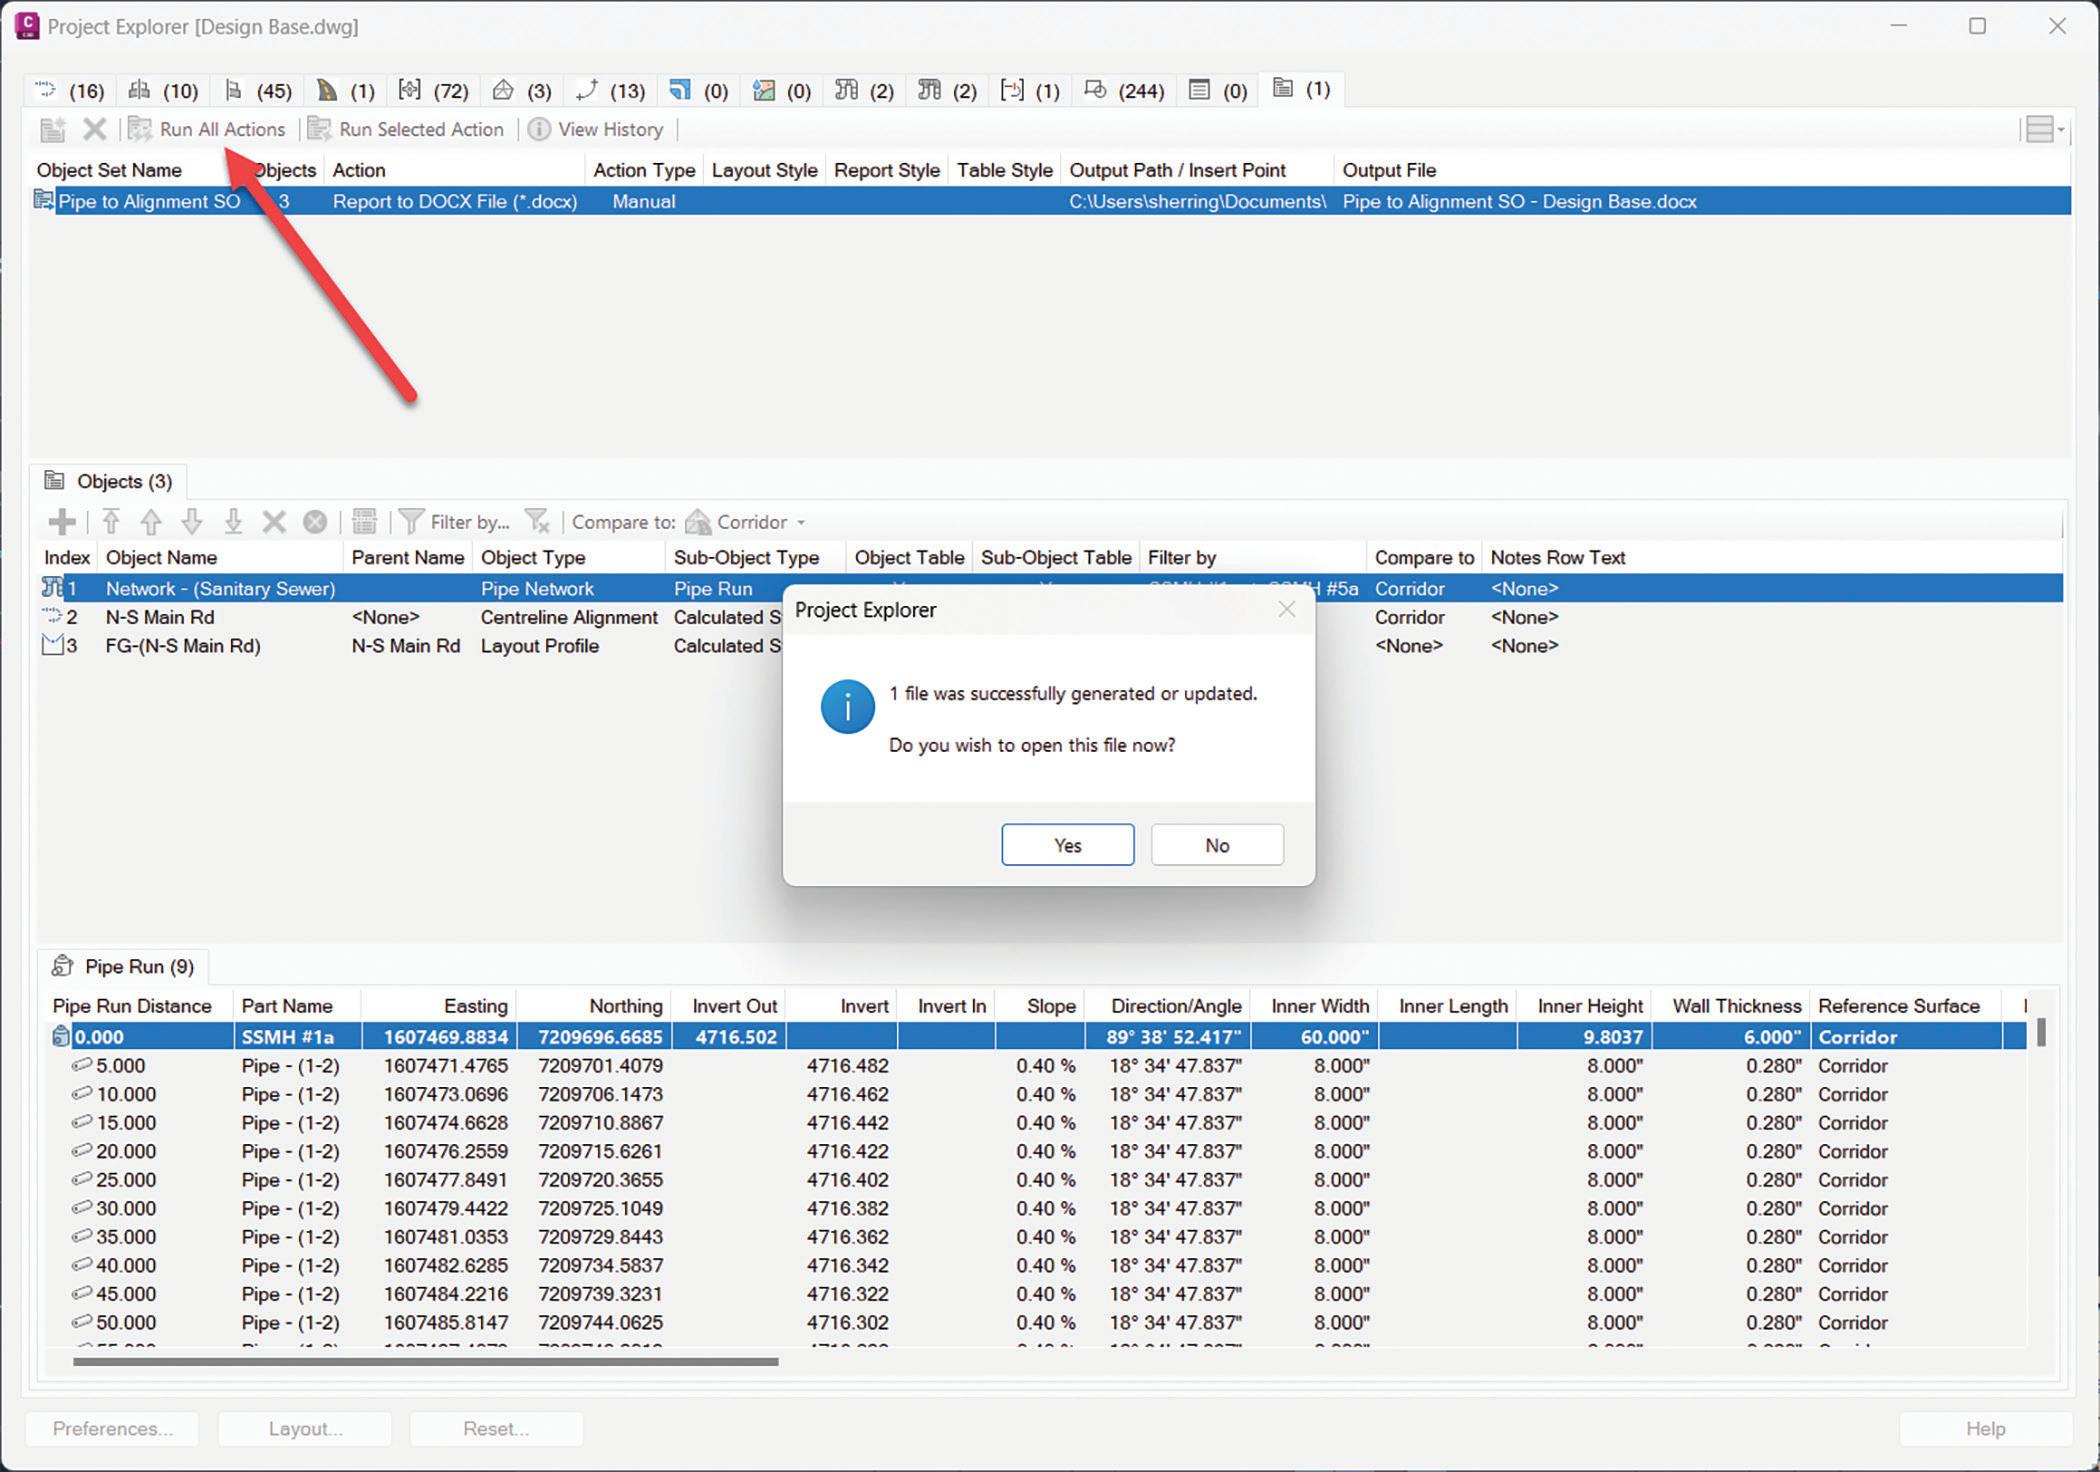Image resolution: width=2100 pixels, height=1472 pixels.
Task: Click the Pipe Run table vertical scrollbar thumb
Action: 2041,1031
